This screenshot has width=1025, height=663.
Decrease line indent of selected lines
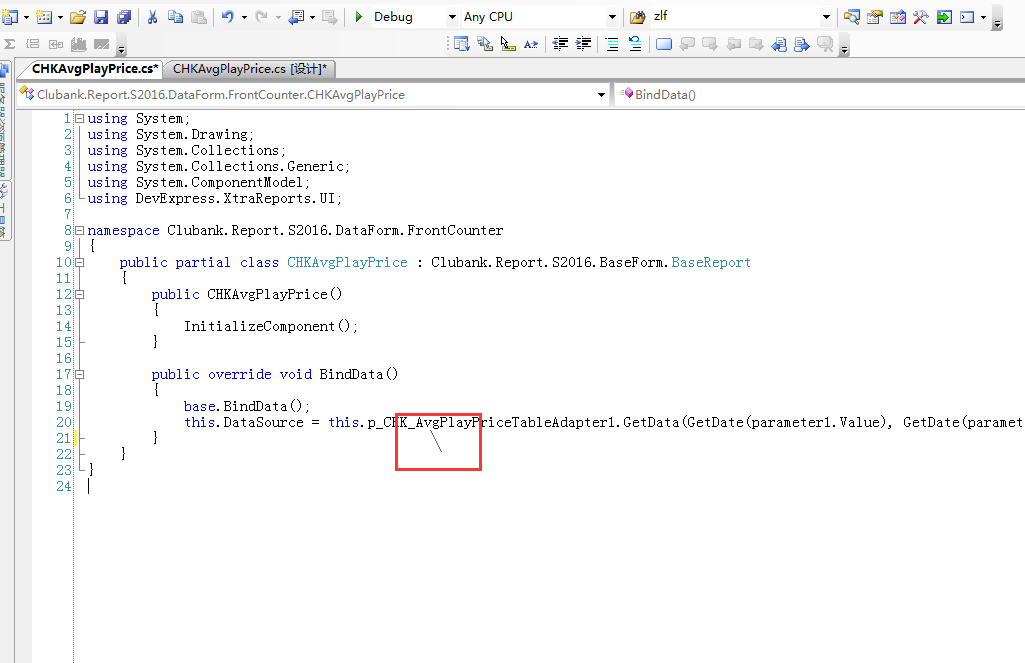click(x=560, y=44)
